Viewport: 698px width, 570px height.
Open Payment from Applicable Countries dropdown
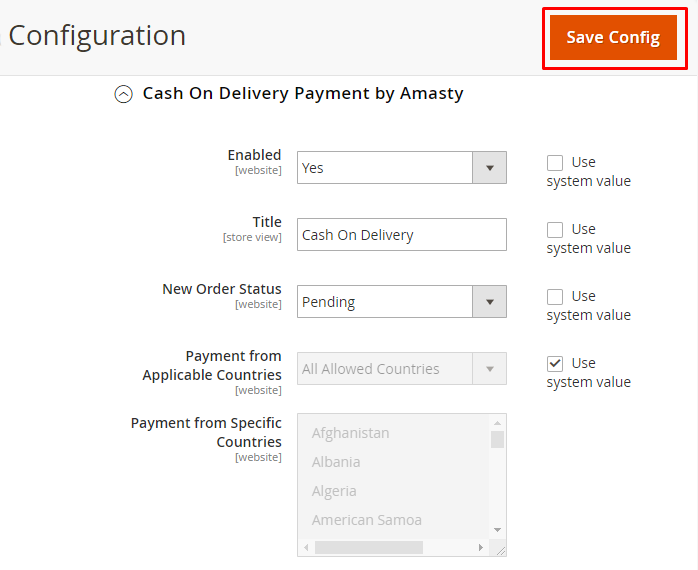[x=401, y=369]
